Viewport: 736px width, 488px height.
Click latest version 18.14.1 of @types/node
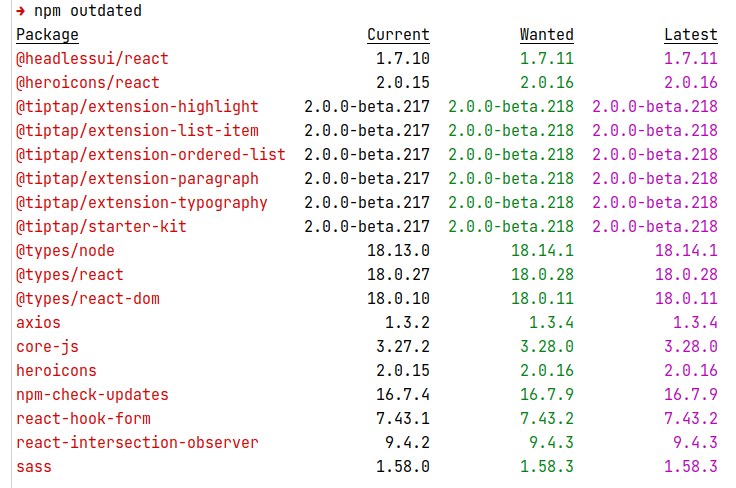click(686, 251)
